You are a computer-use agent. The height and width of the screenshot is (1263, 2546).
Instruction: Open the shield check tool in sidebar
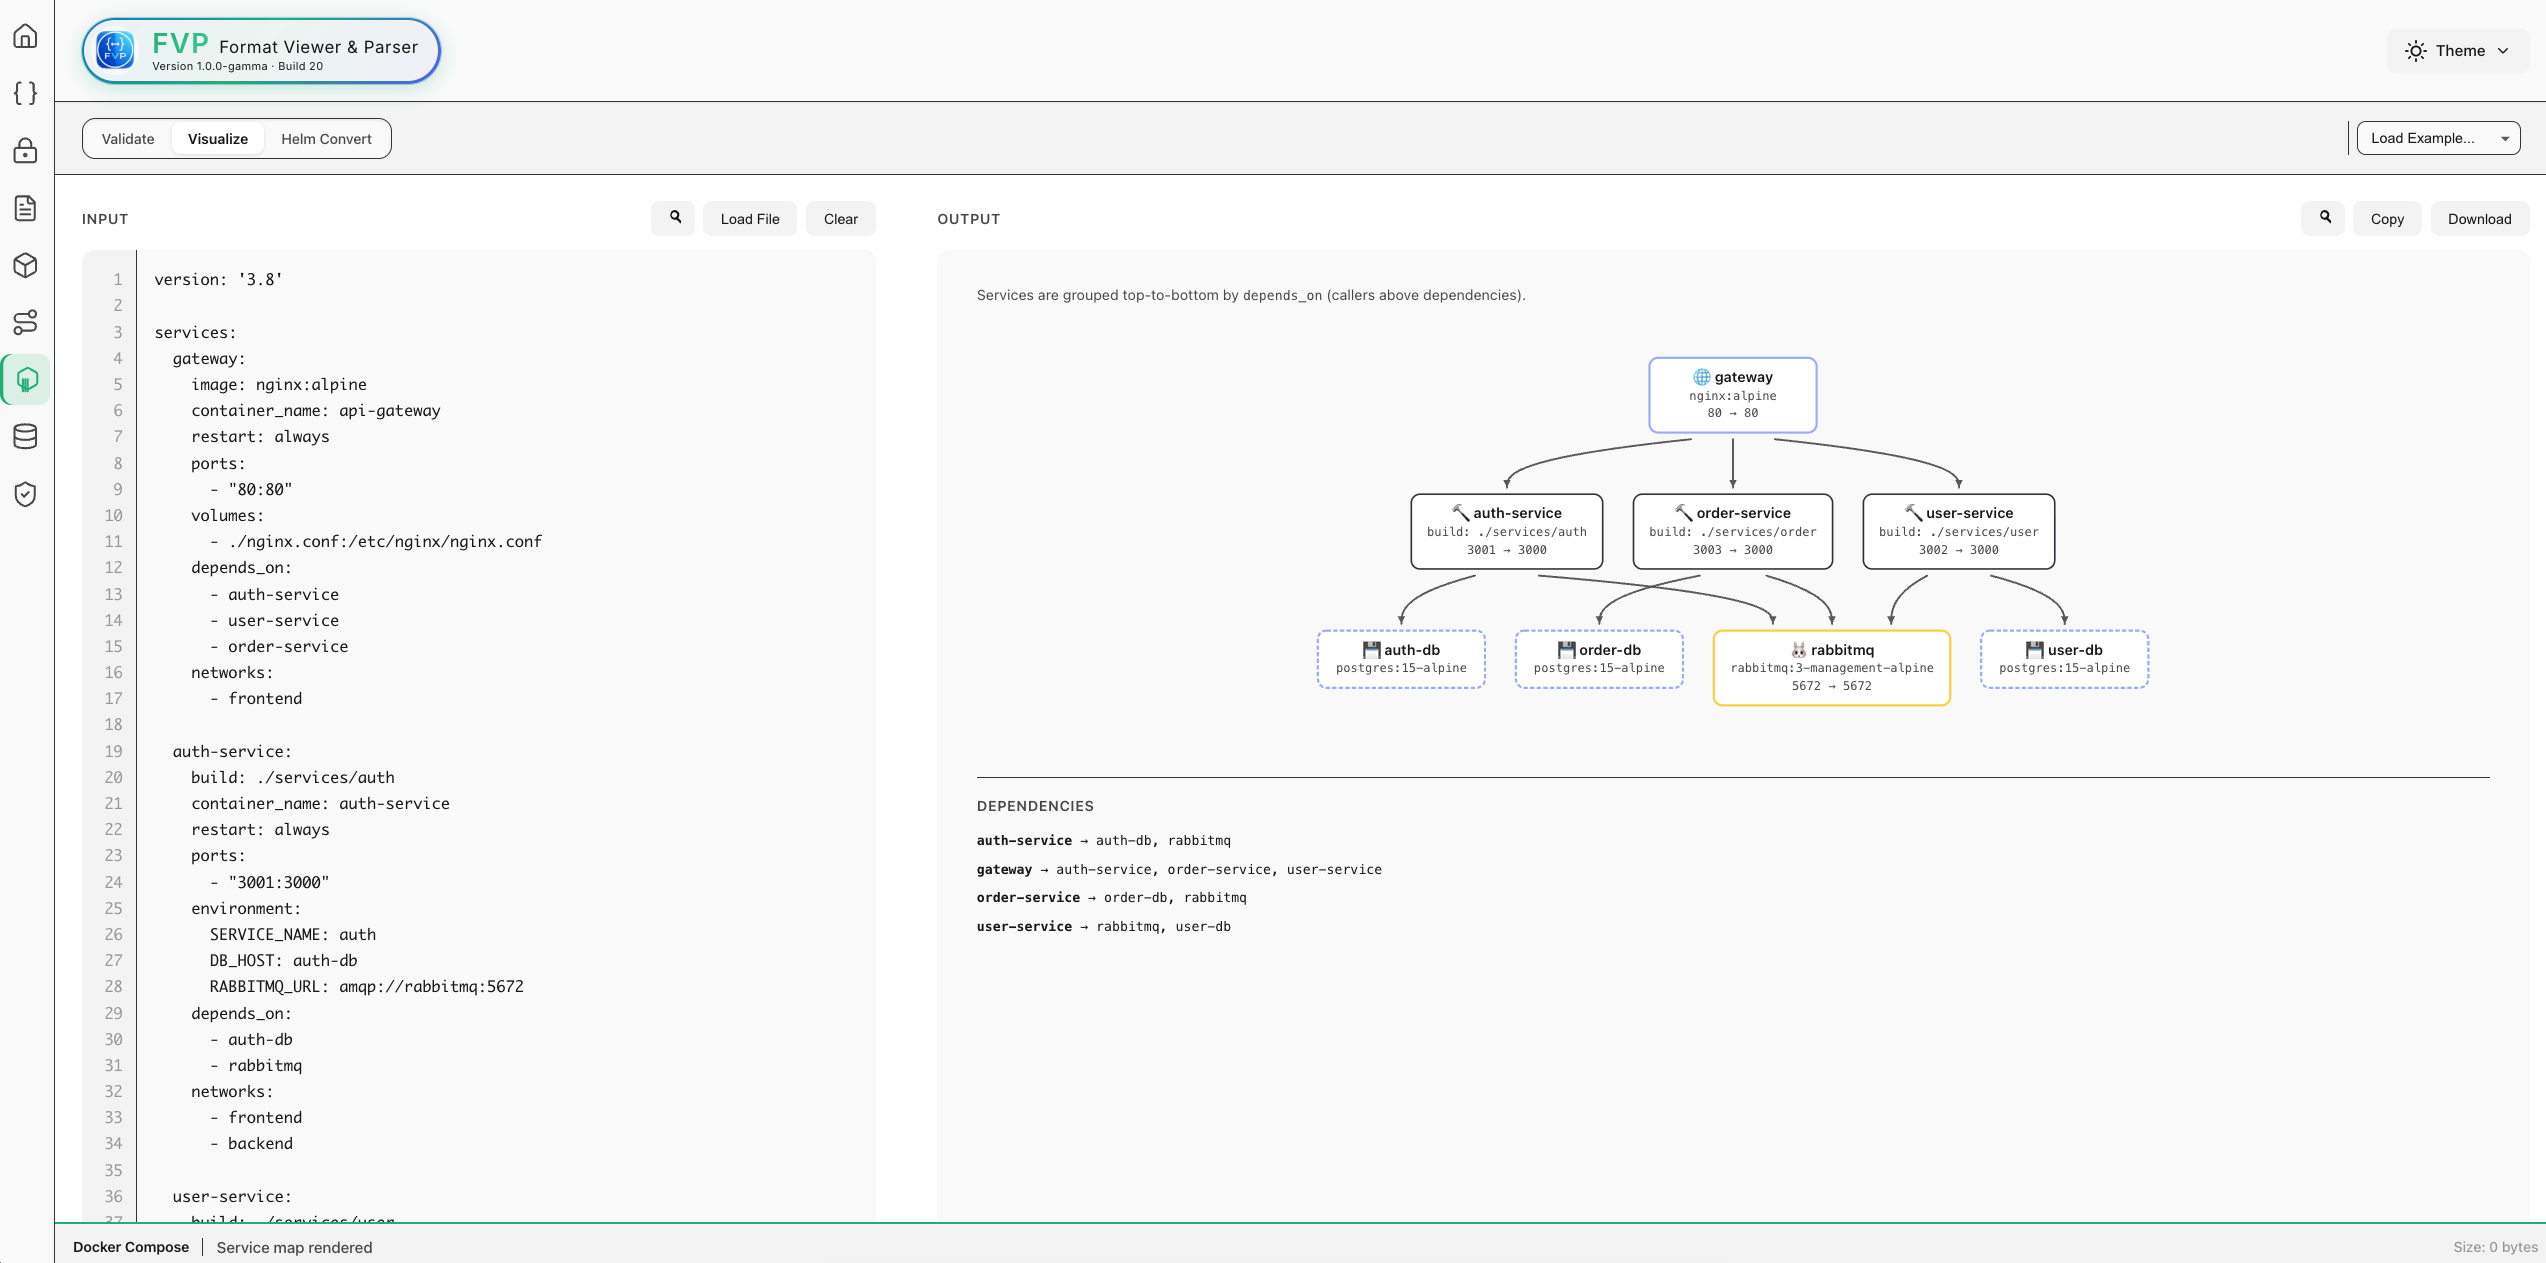(x=26, y=494)
